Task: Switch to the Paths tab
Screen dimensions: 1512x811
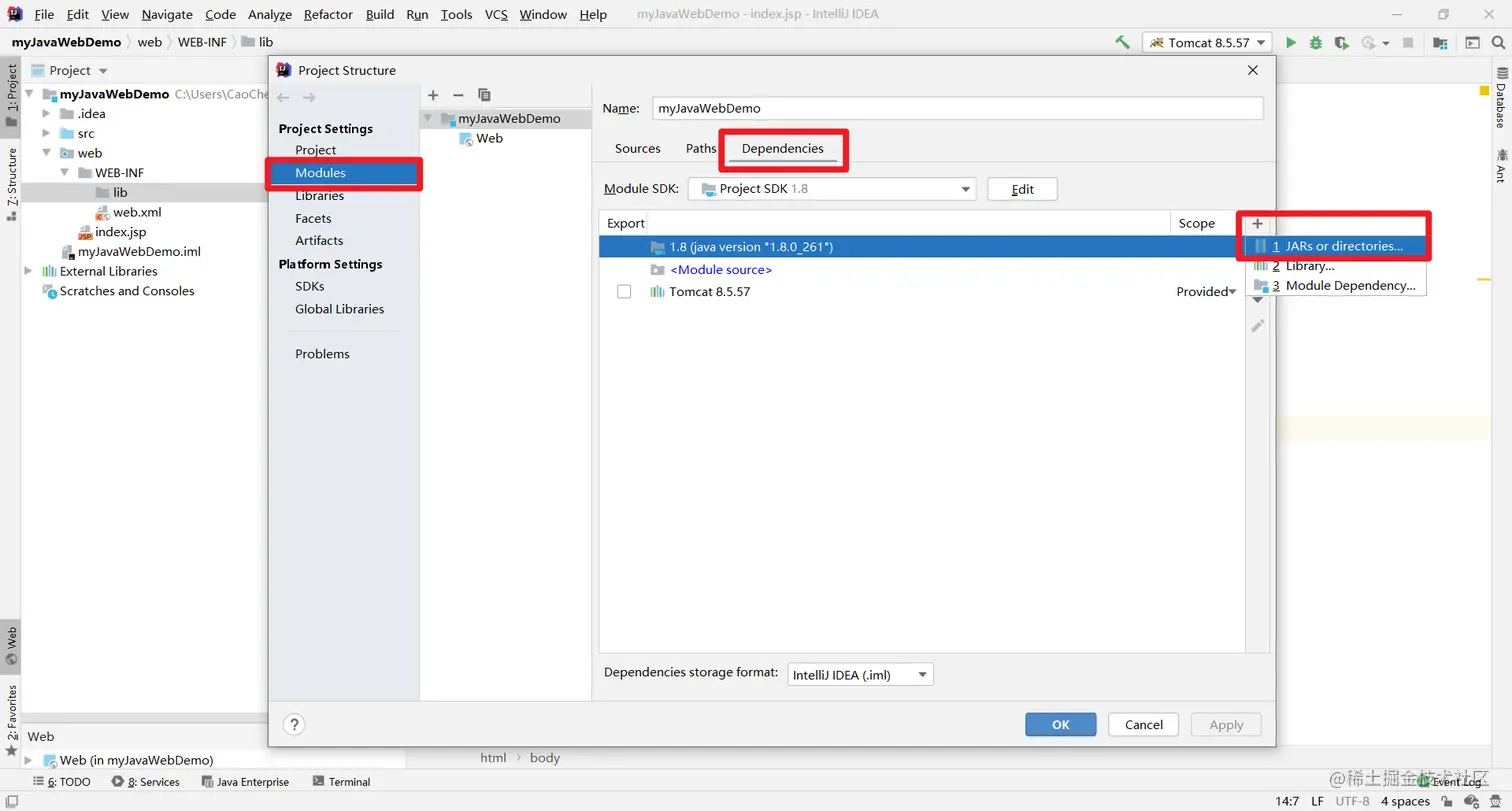Action: tap(701, 148)
